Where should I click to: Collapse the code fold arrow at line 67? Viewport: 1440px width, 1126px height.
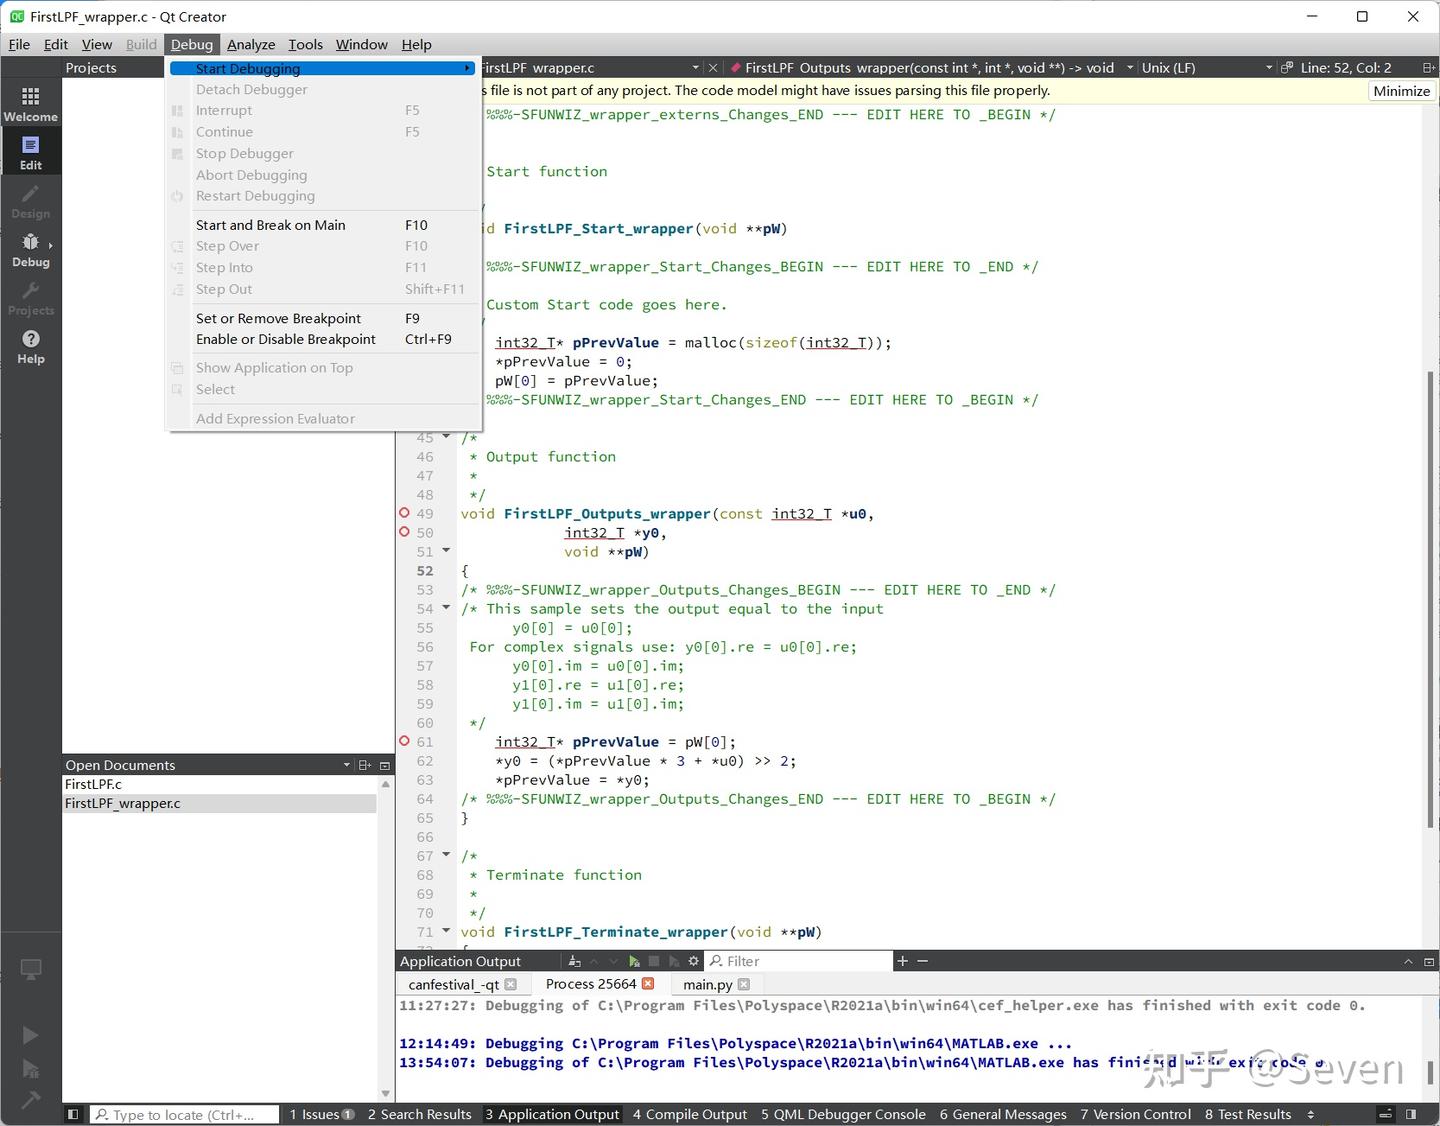tap(446, 855)
